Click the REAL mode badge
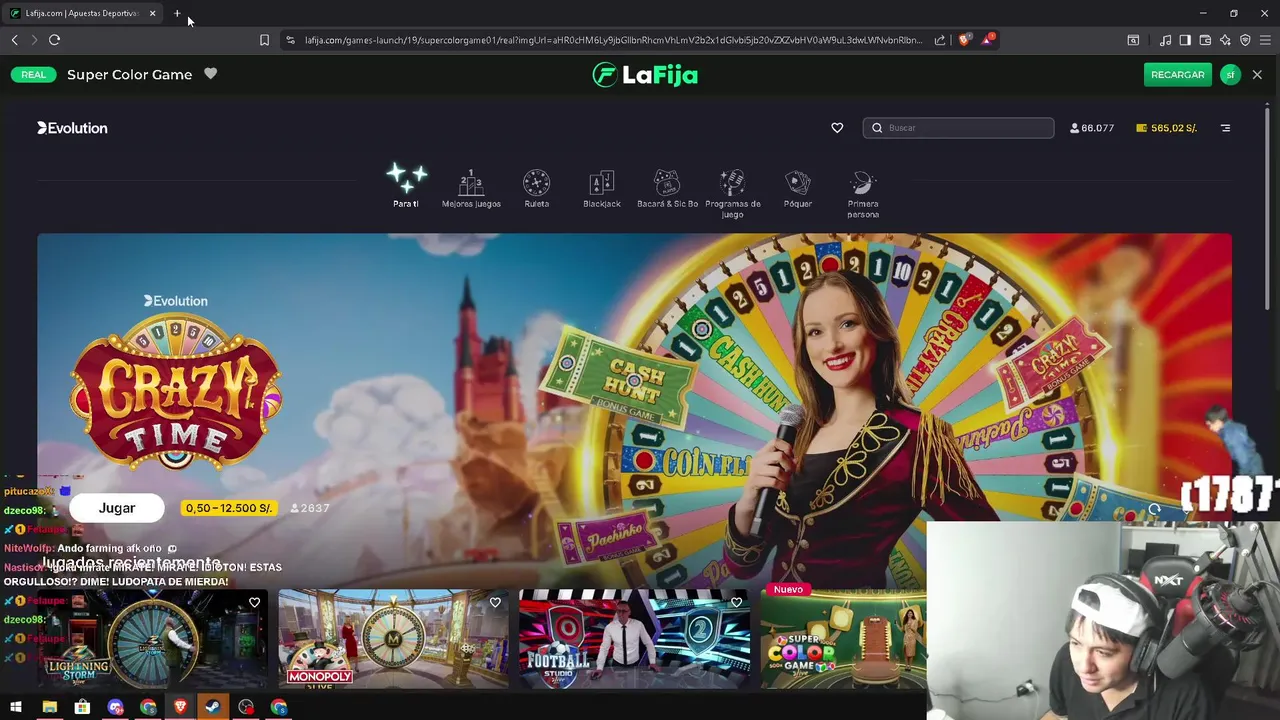The width and height of the screenshot is (1280, 720). click(x=34, y=75)
